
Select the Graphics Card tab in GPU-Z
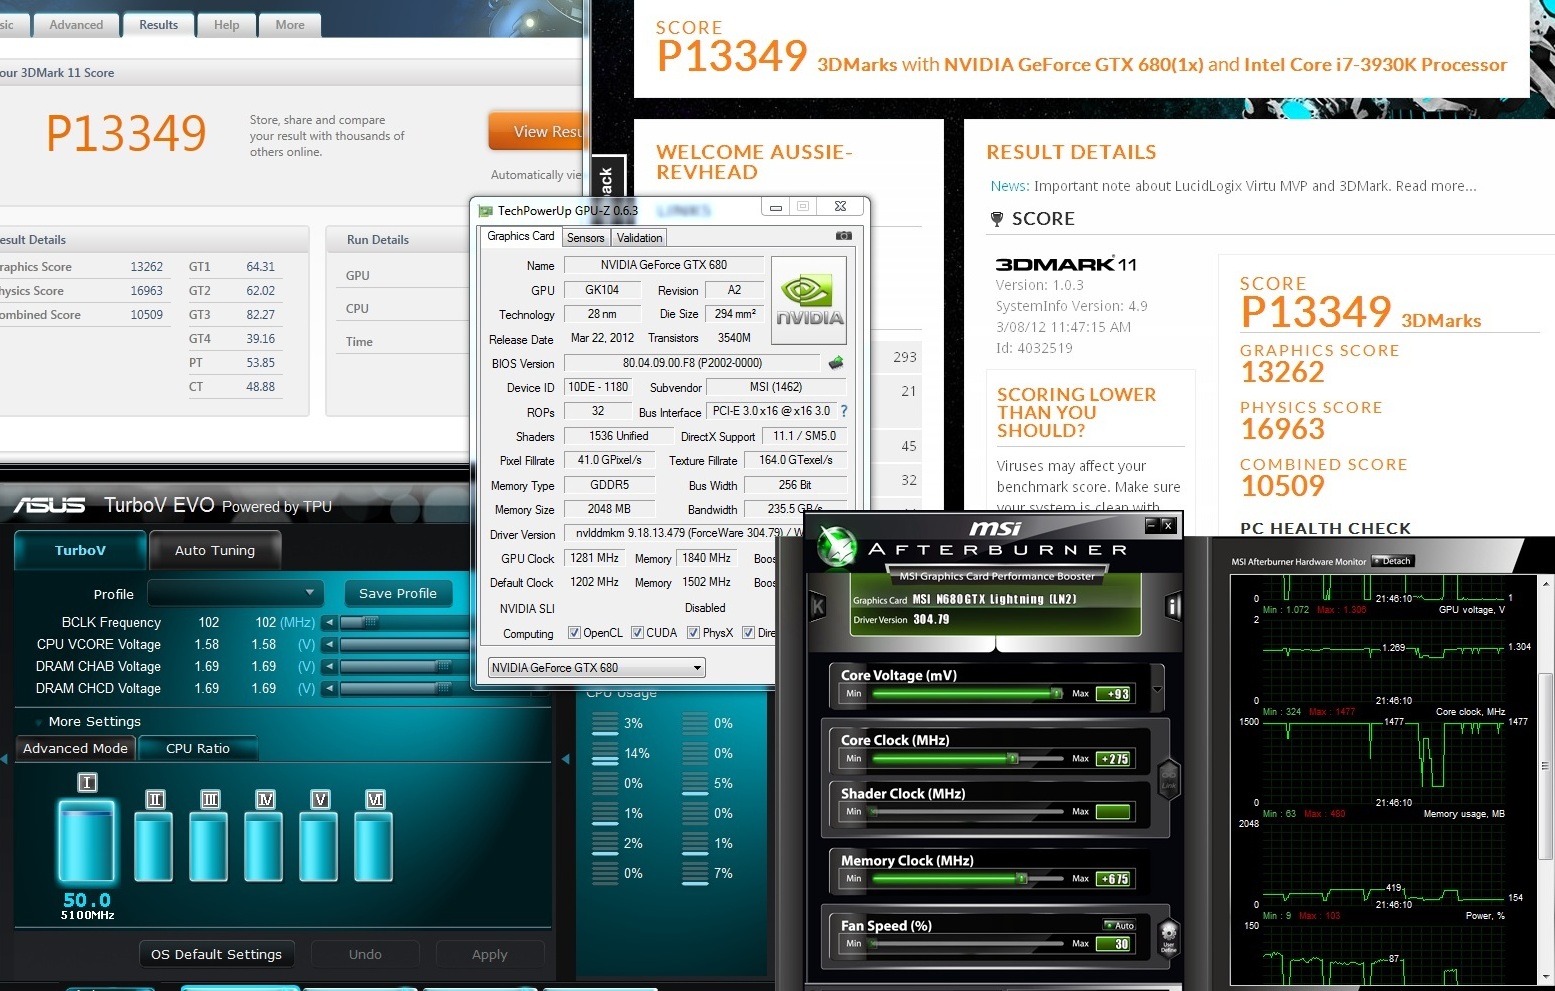(x=520, y=236)
